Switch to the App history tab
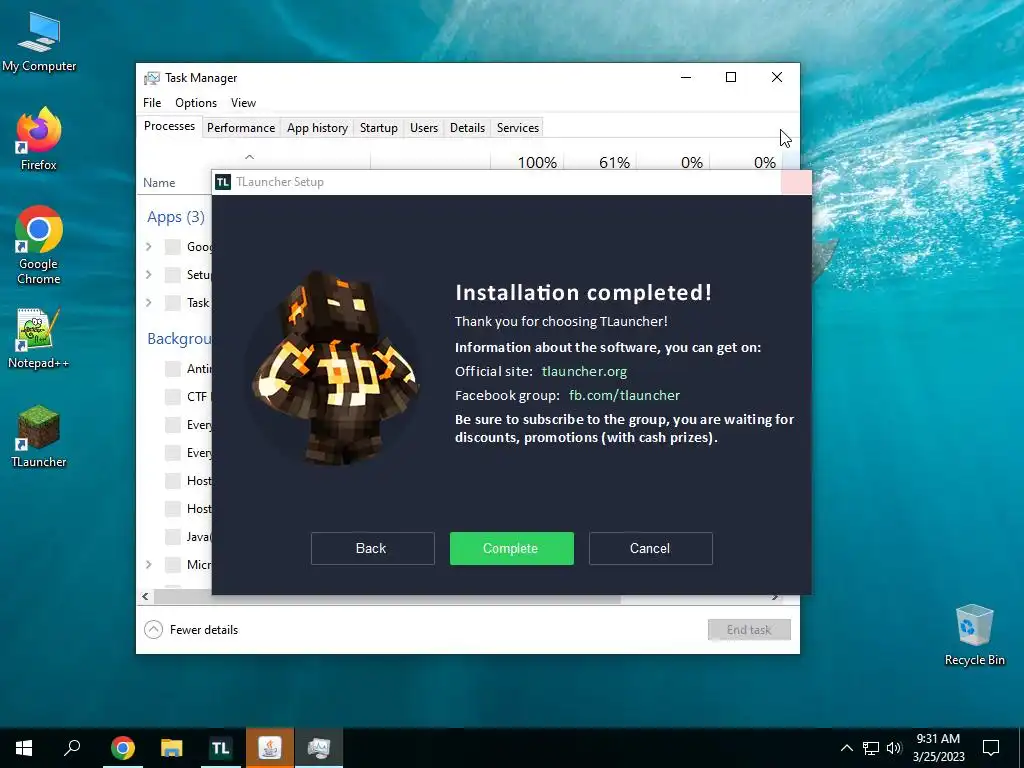1024x768 pixels. [317, 128]
